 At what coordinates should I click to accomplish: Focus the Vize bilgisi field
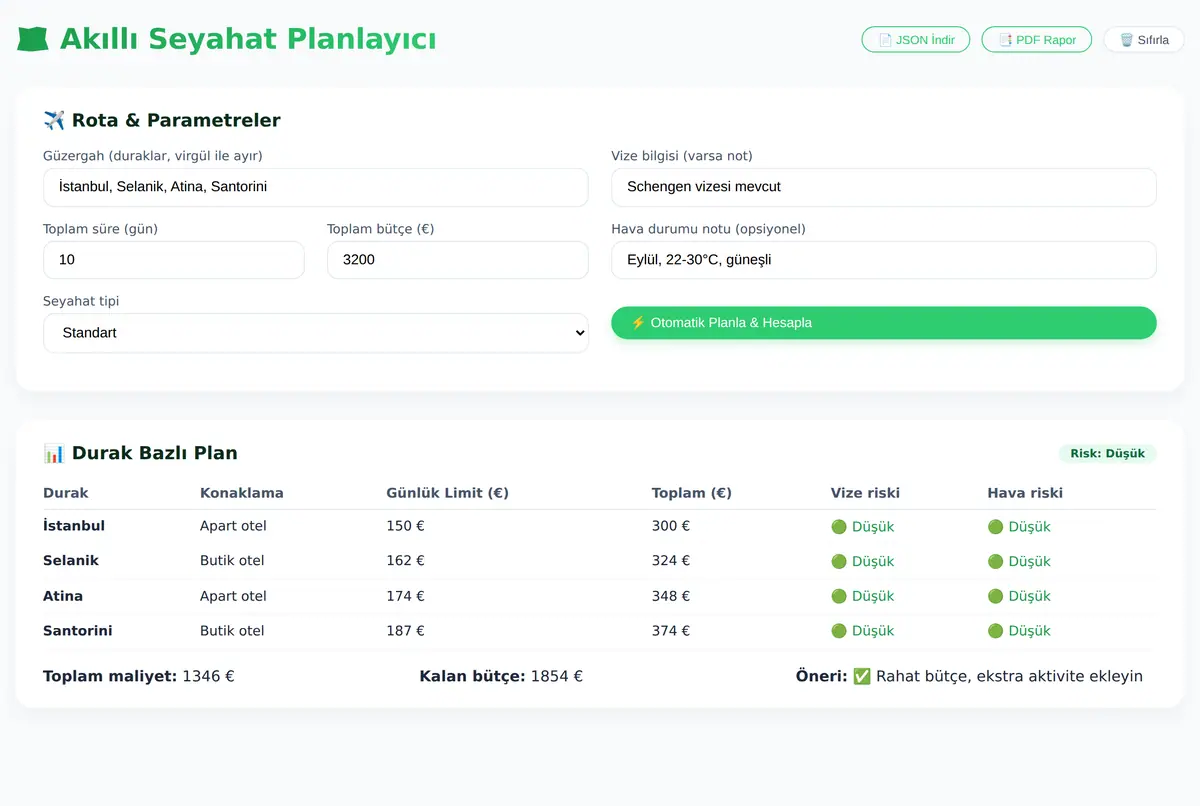pos(884,187)
